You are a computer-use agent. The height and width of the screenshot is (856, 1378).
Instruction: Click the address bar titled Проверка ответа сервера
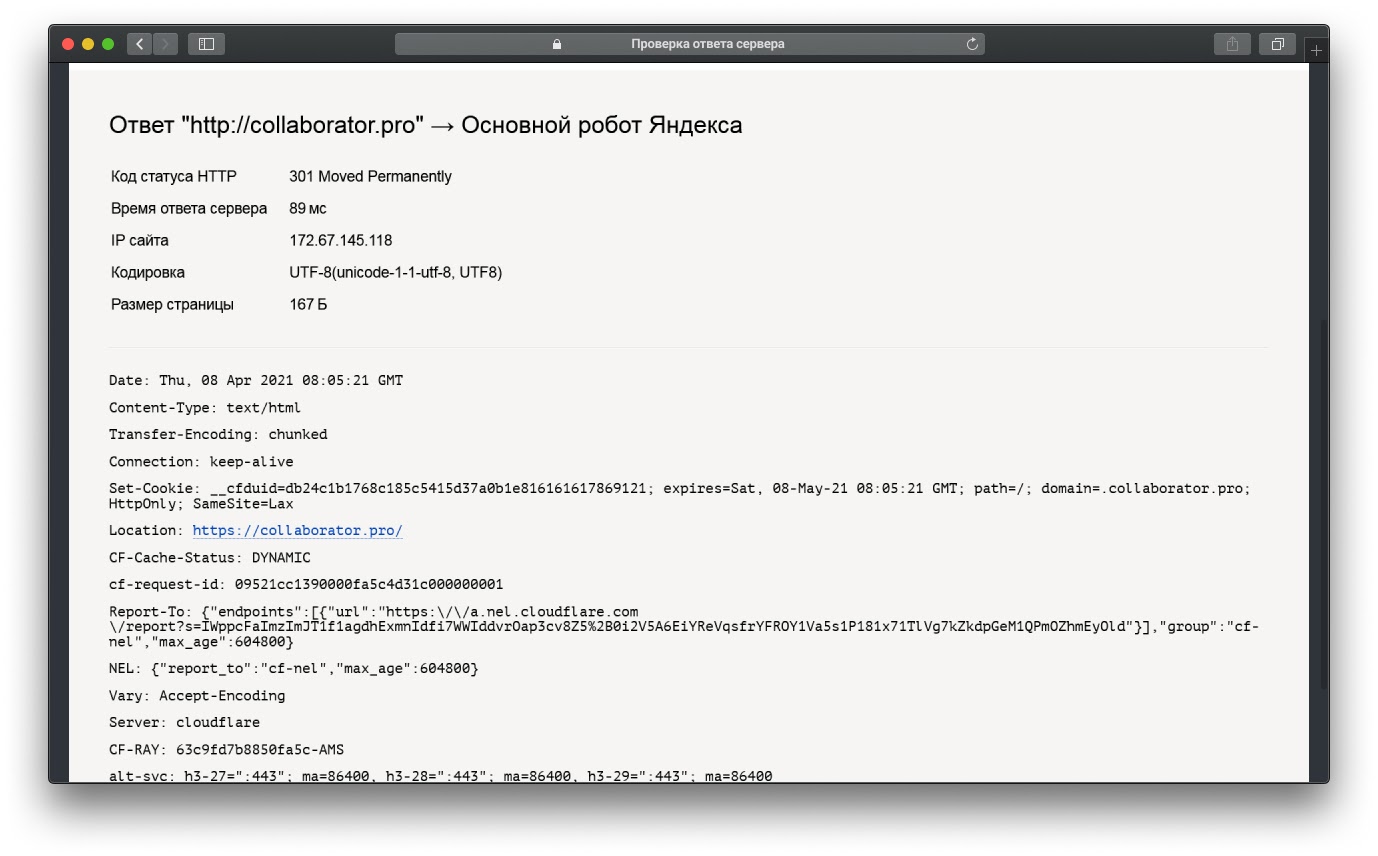click(690, 44)
